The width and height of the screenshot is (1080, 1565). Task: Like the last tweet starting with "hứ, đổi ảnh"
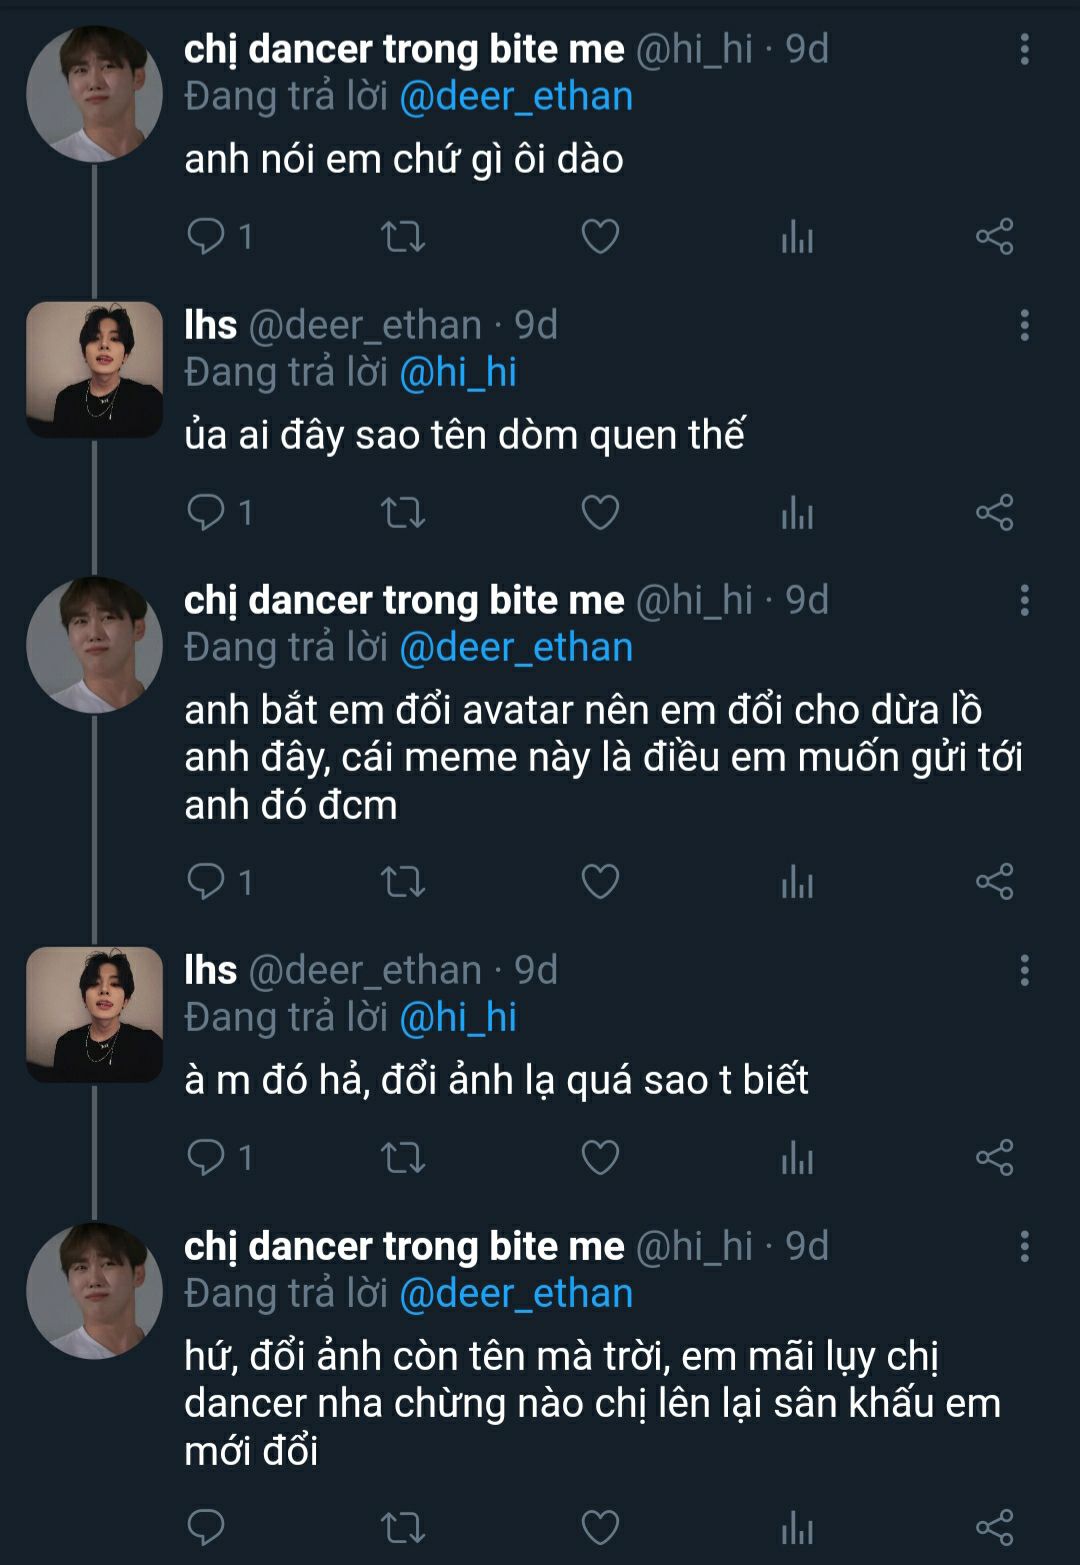pyautogui.click(x=600, y=1528)
